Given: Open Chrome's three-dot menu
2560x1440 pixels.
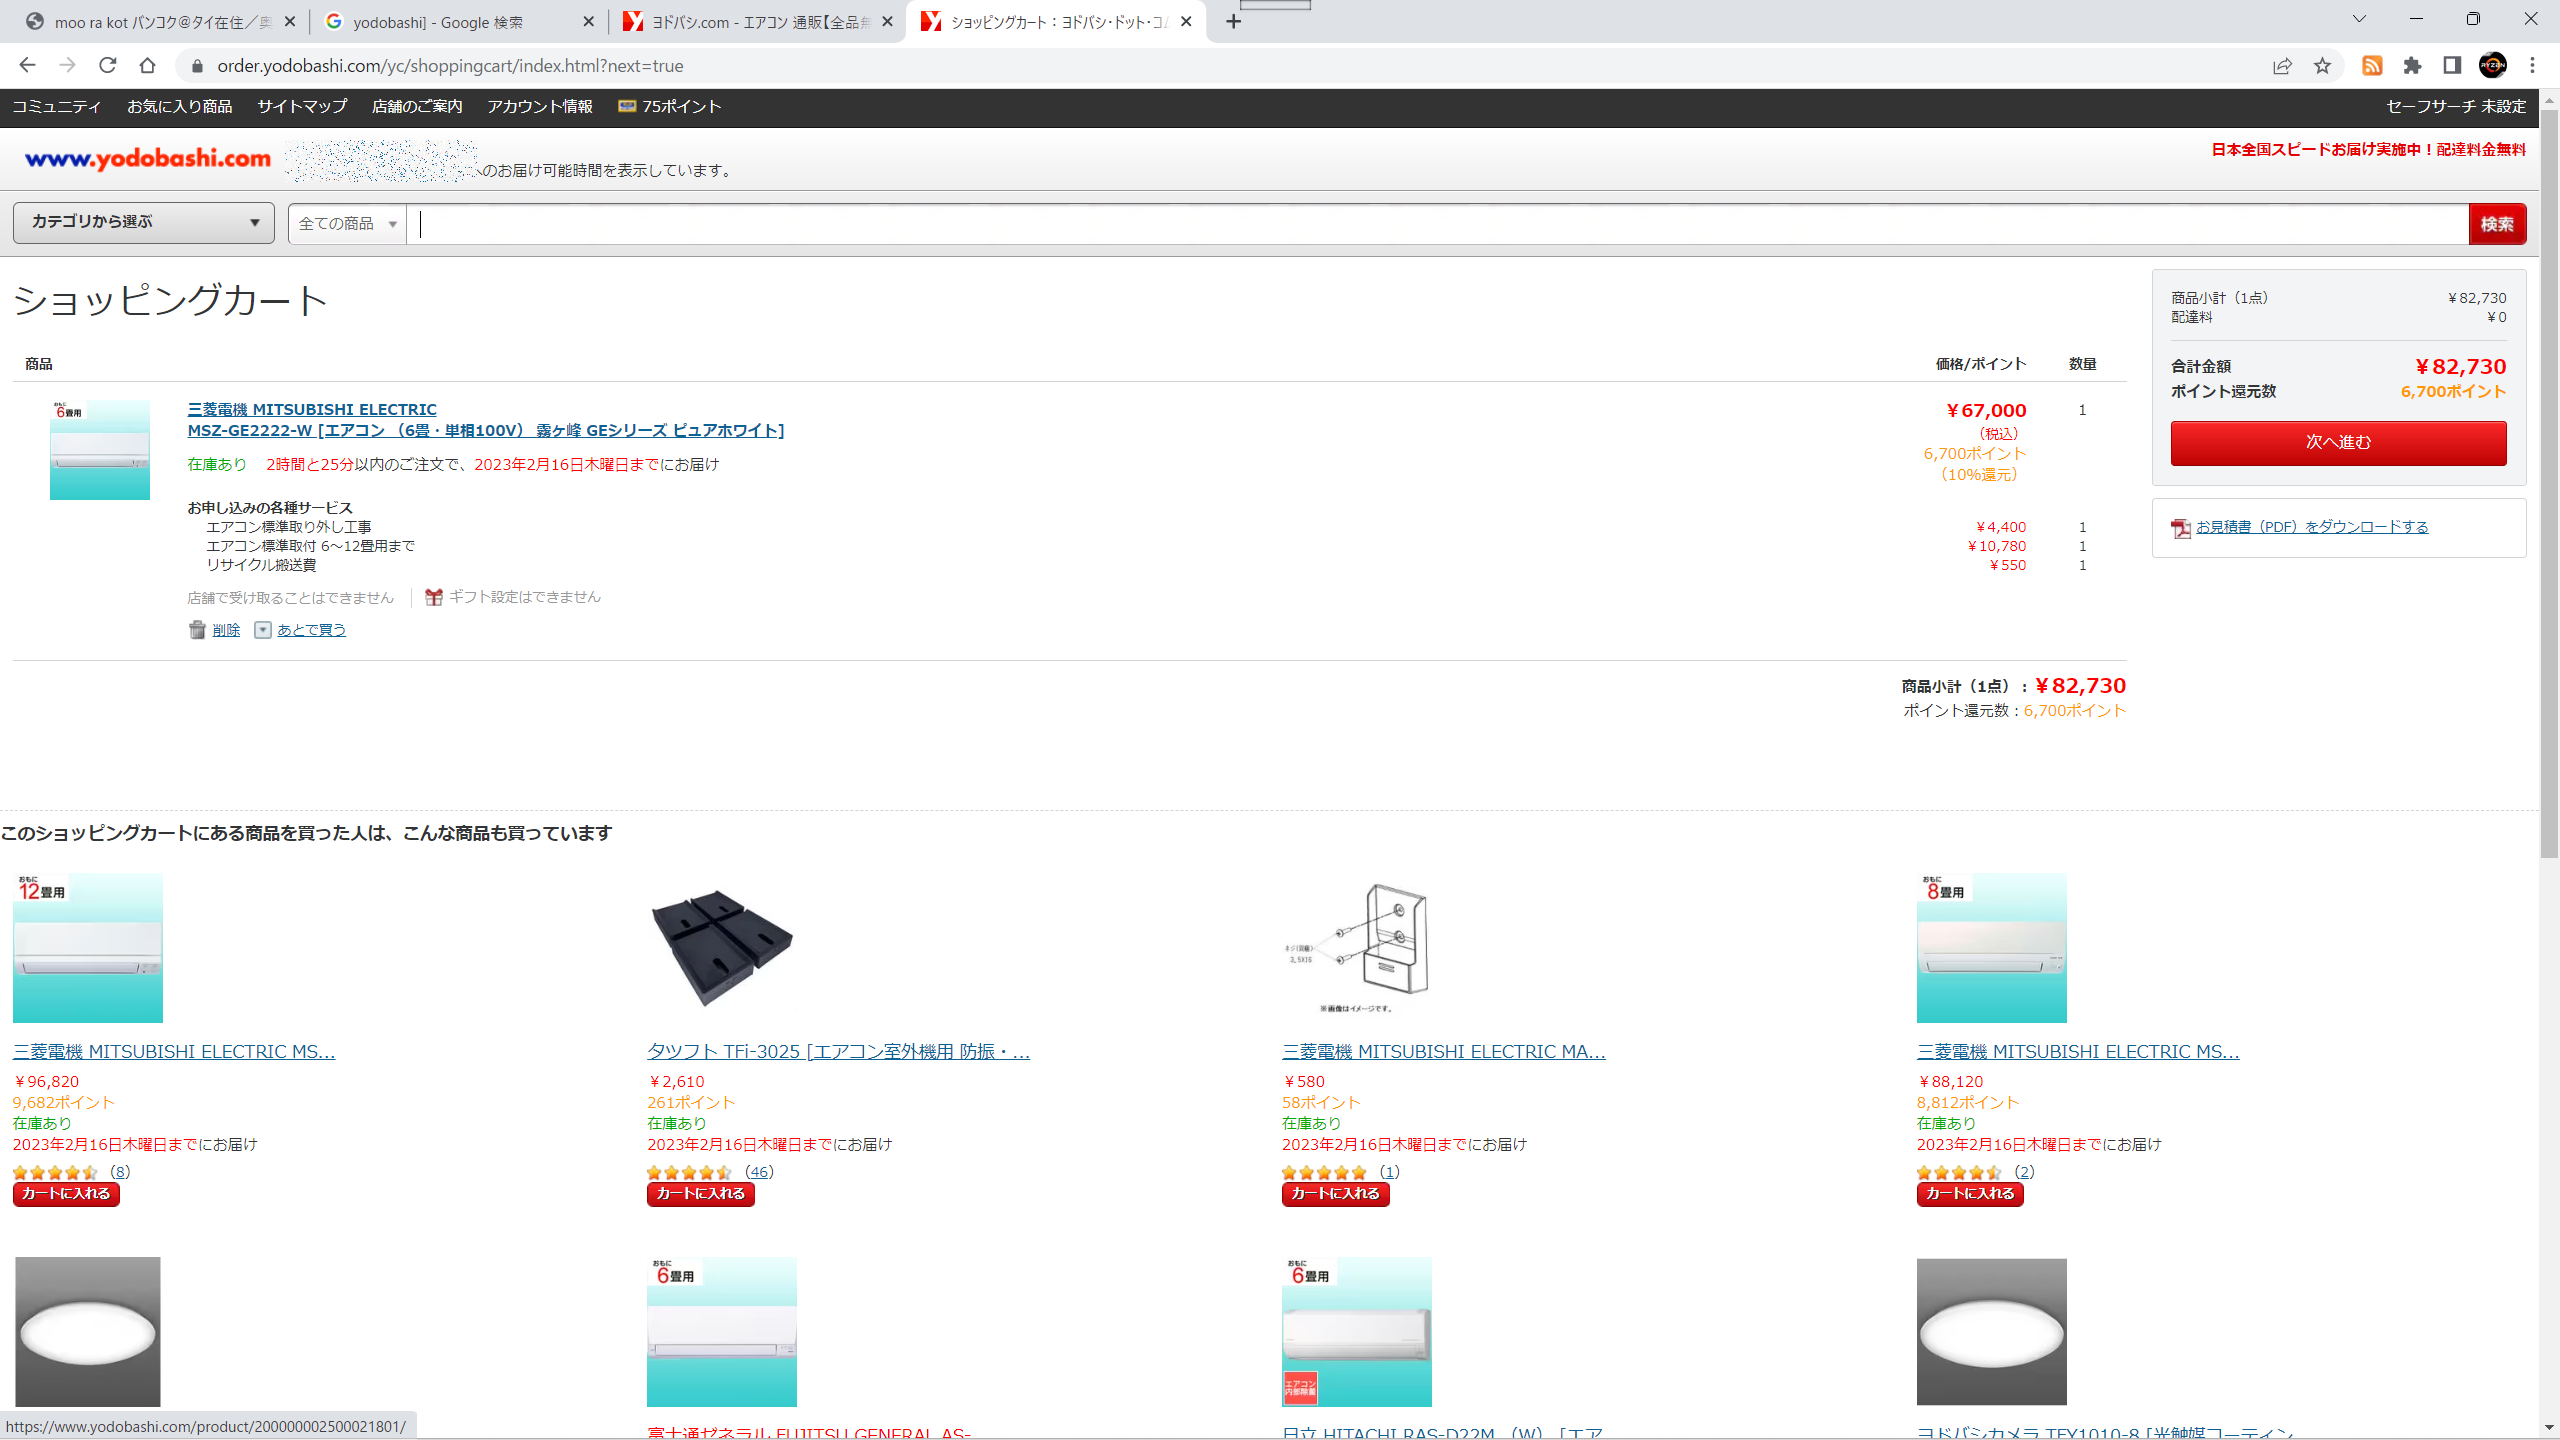Looking at the screenshot, I should click(x=2533, y=66).
